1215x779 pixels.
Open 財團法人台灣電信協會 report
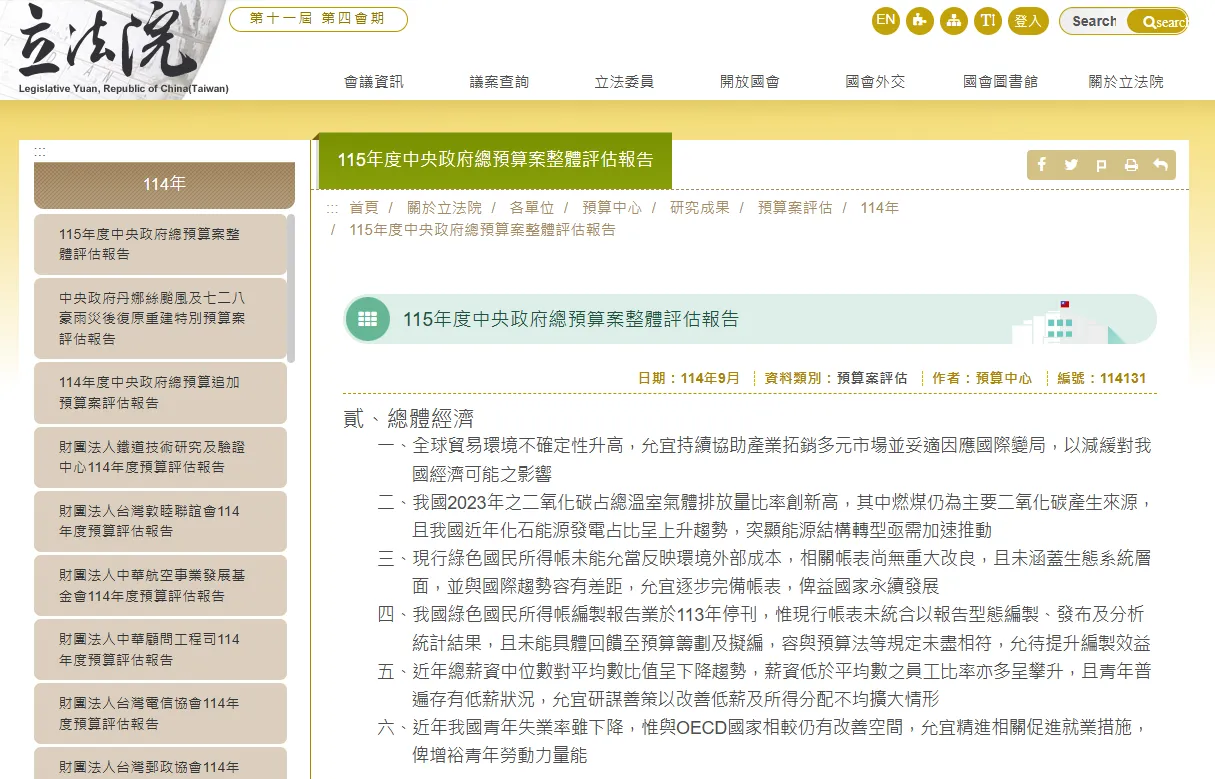coord(160,714)
